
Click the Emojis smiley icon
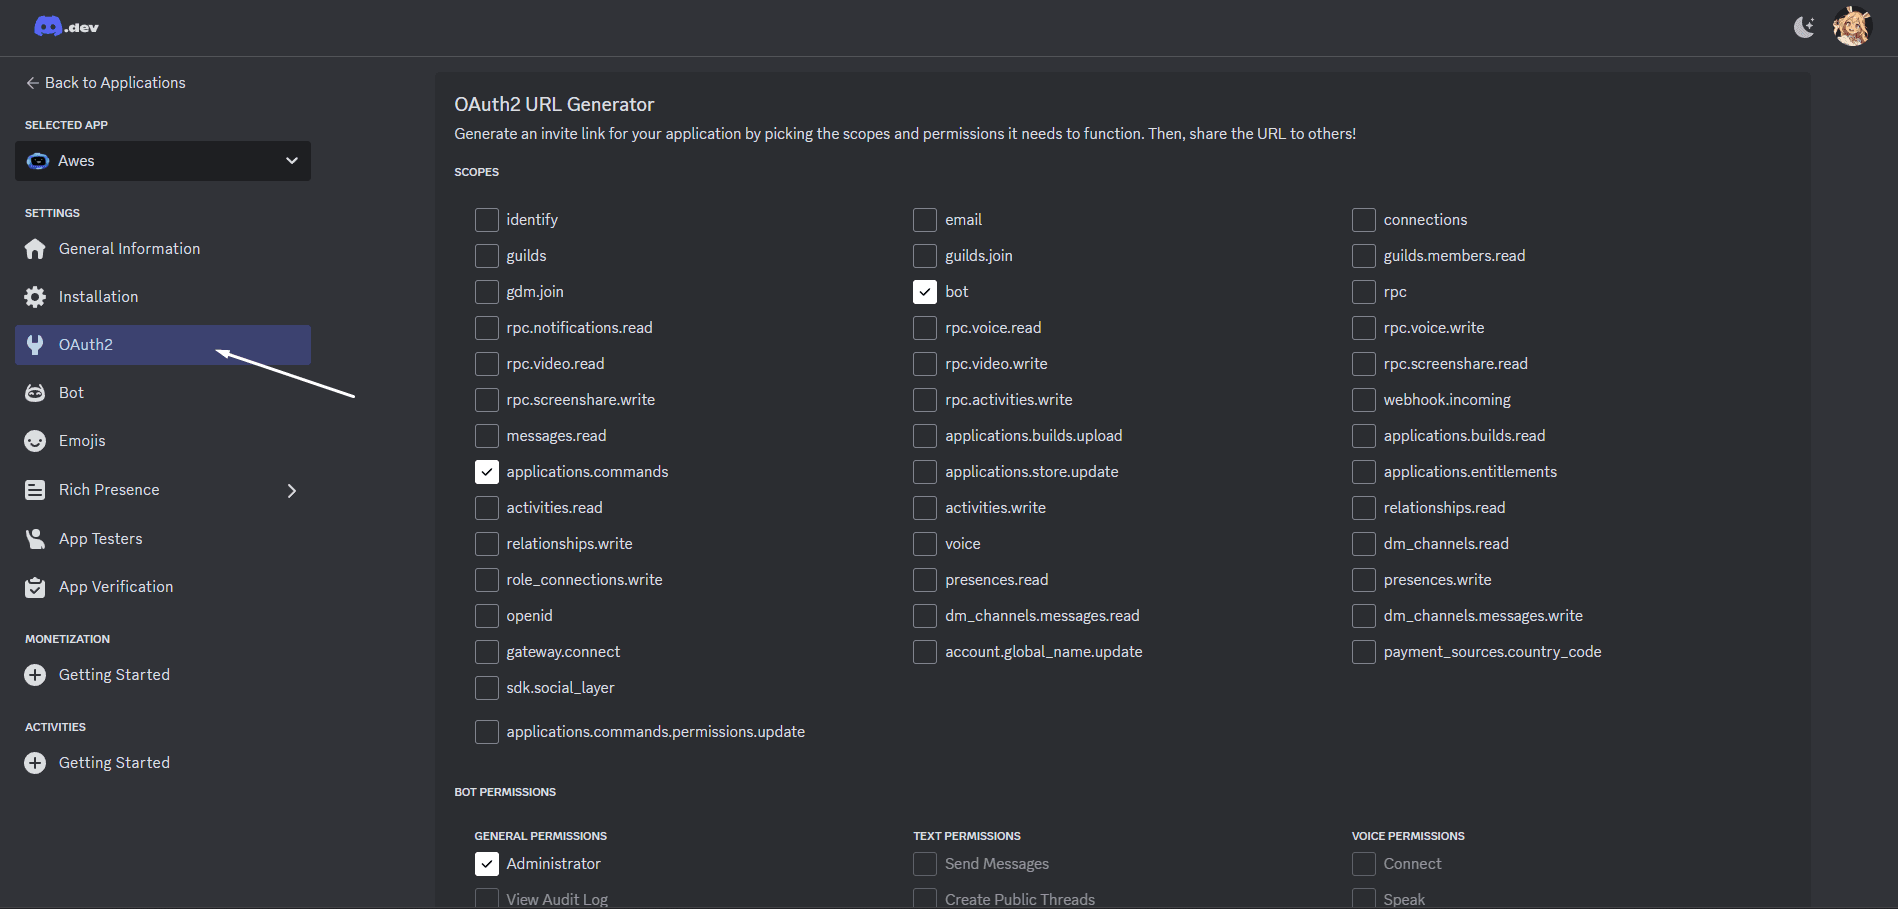[x=35, y=441]
